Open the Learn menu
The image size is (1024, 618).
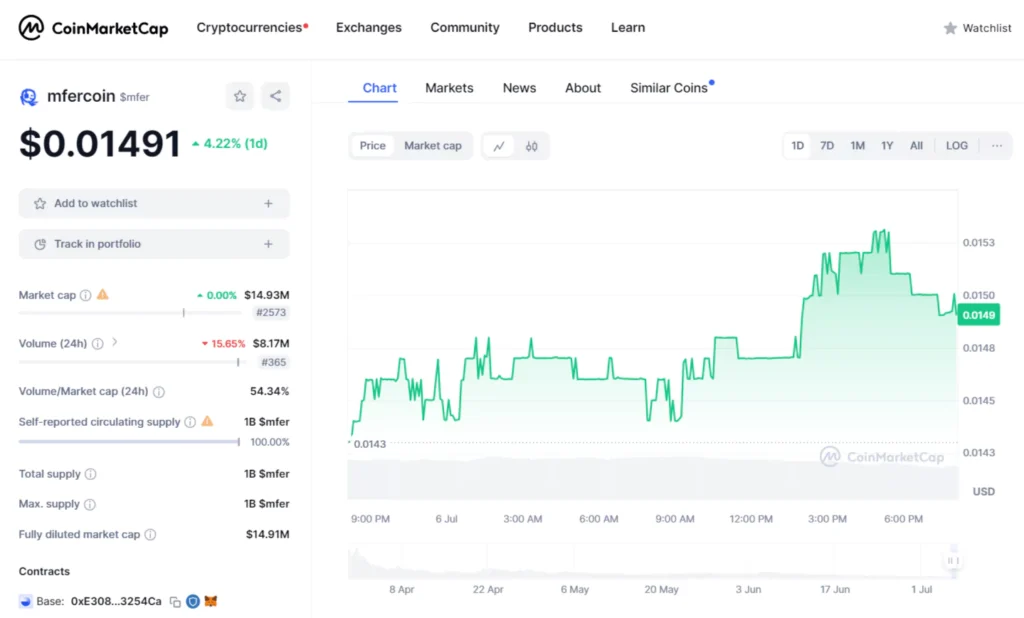click(628, 27)
